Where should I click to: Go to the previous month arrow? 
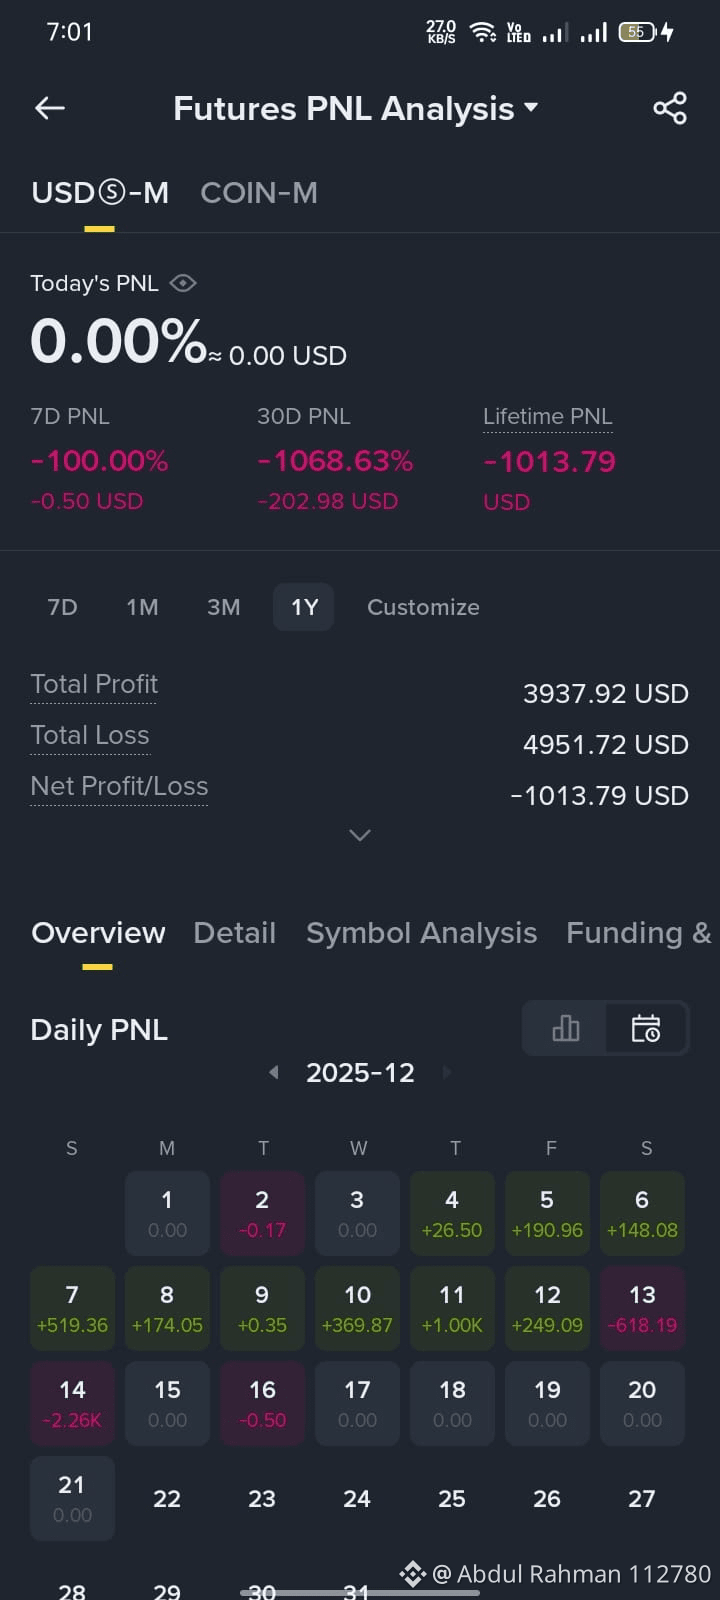273,1072
